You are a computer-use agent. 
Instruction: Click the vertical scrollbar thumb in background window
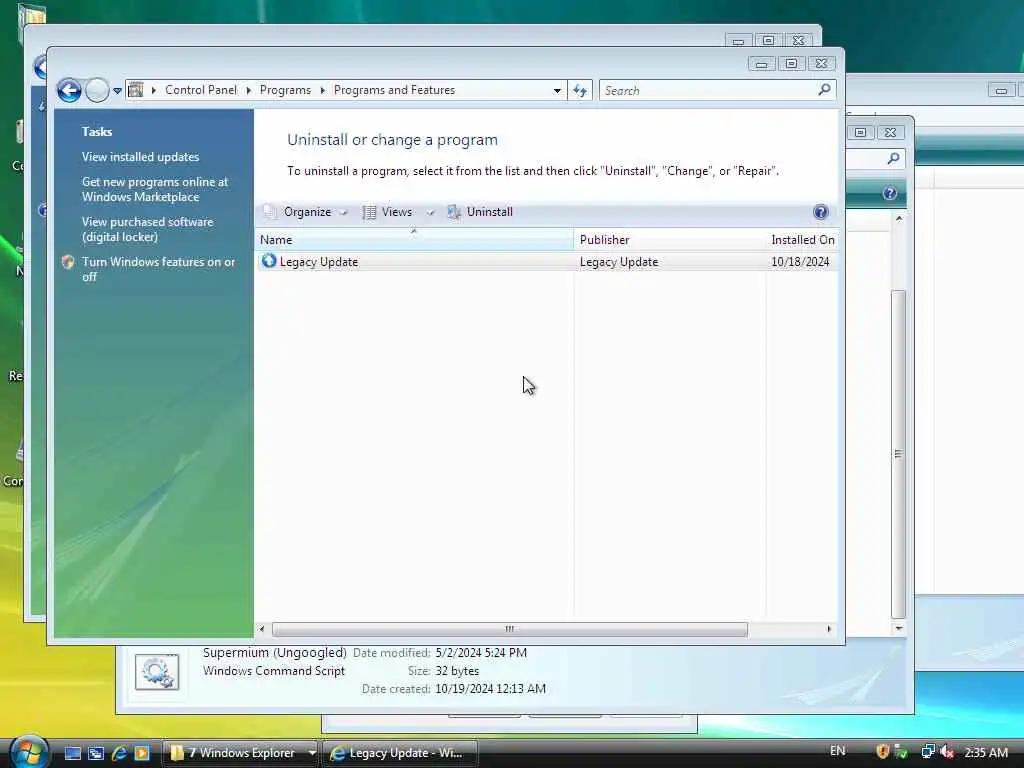899,454
